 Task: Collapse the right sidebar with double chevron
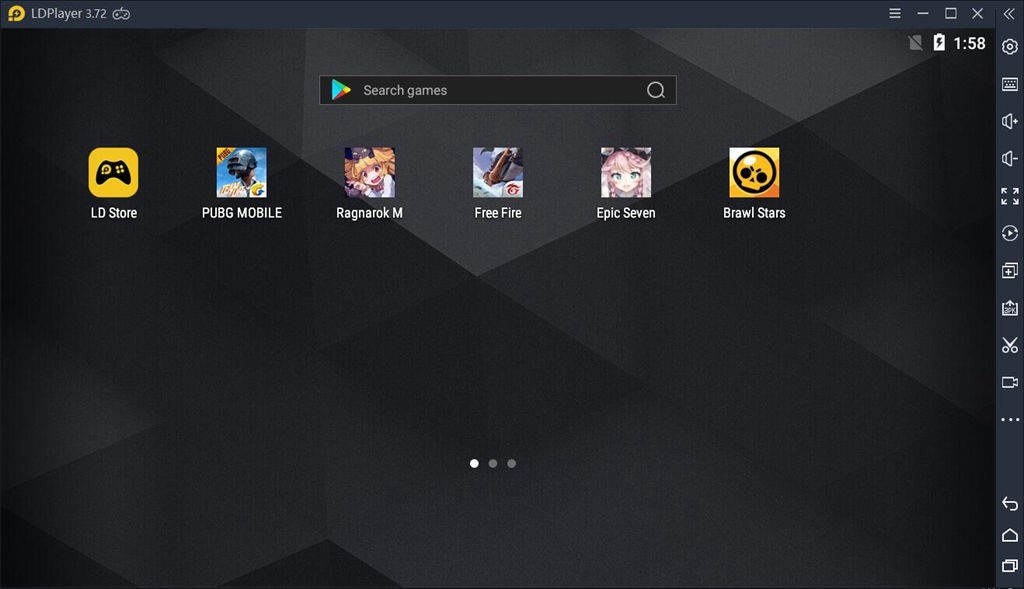1009,14
